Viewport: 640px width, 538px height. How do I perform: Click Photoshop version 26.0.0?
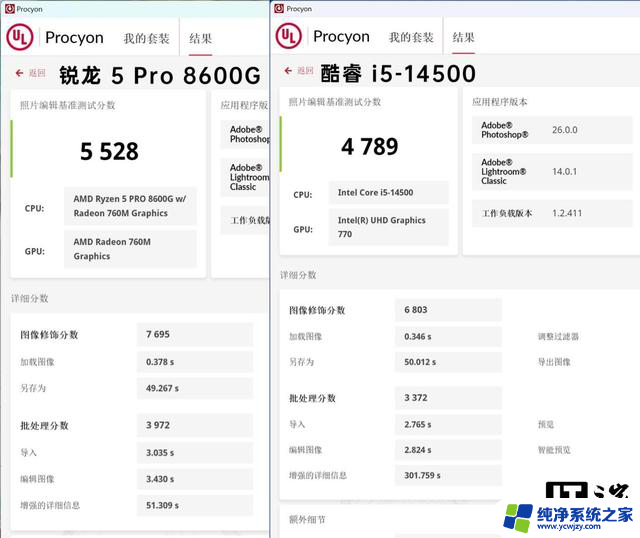pos(565,130)
